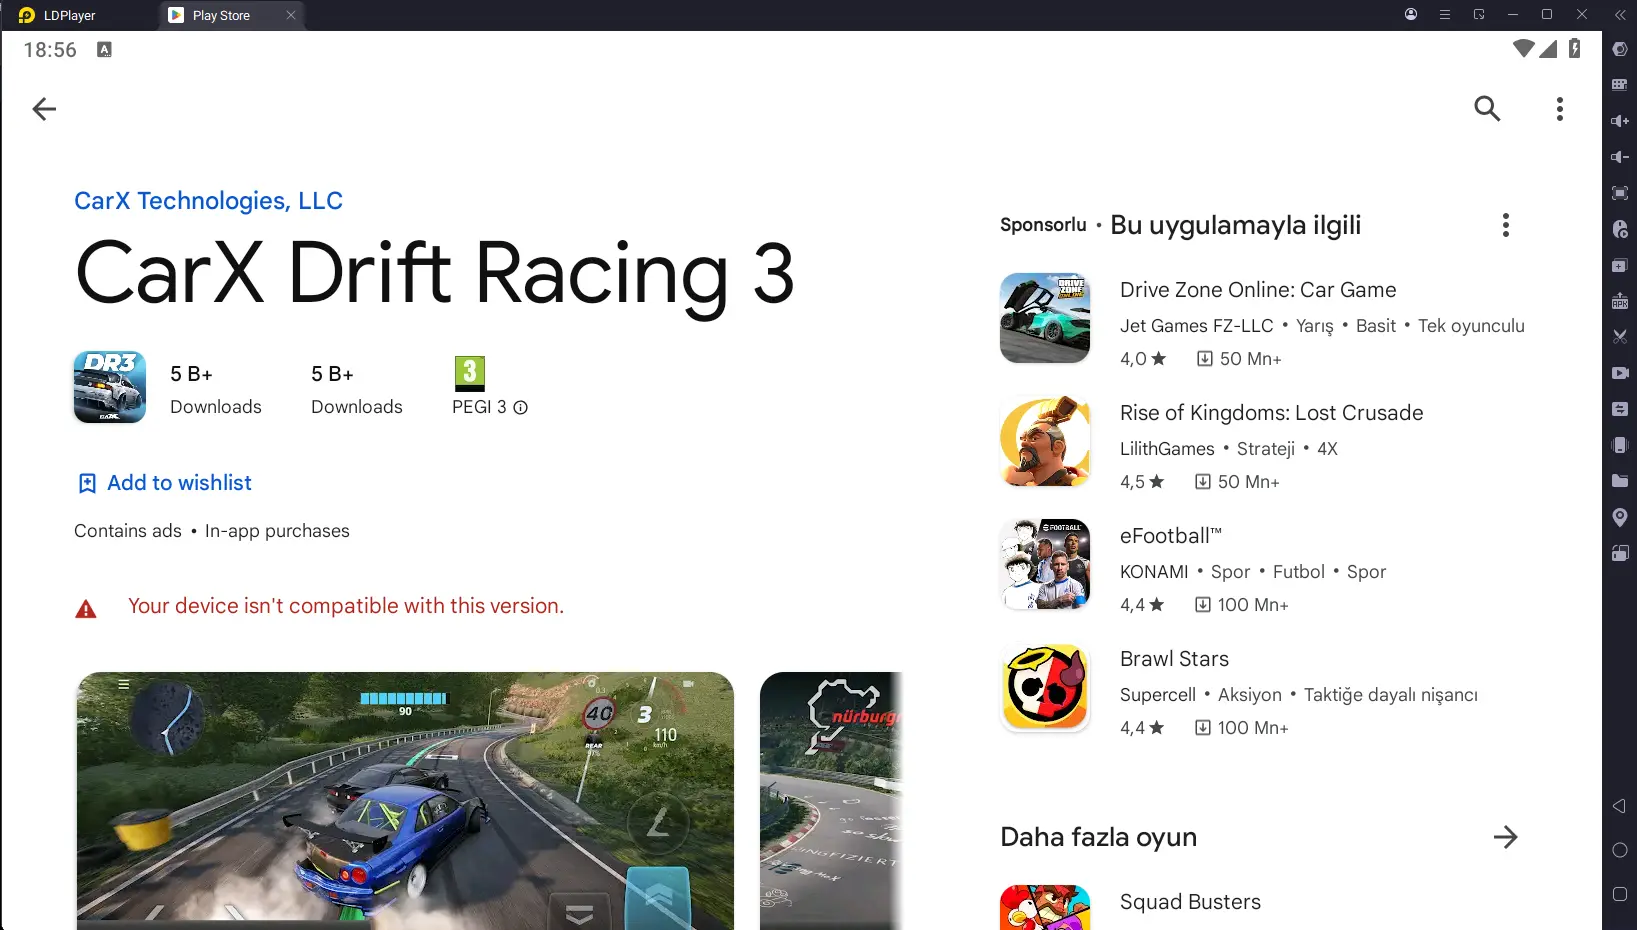Open the Nürburgring track screenshot

tap(831, 801)
